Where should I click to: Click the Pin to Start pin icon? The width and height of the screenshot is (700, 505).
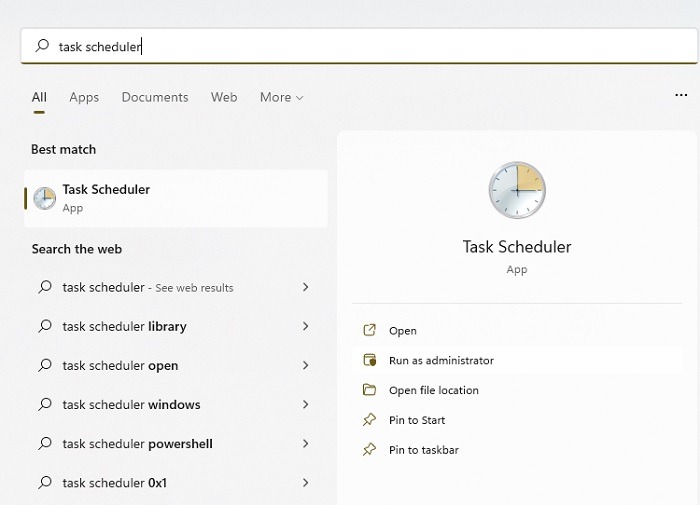(370, 420)
